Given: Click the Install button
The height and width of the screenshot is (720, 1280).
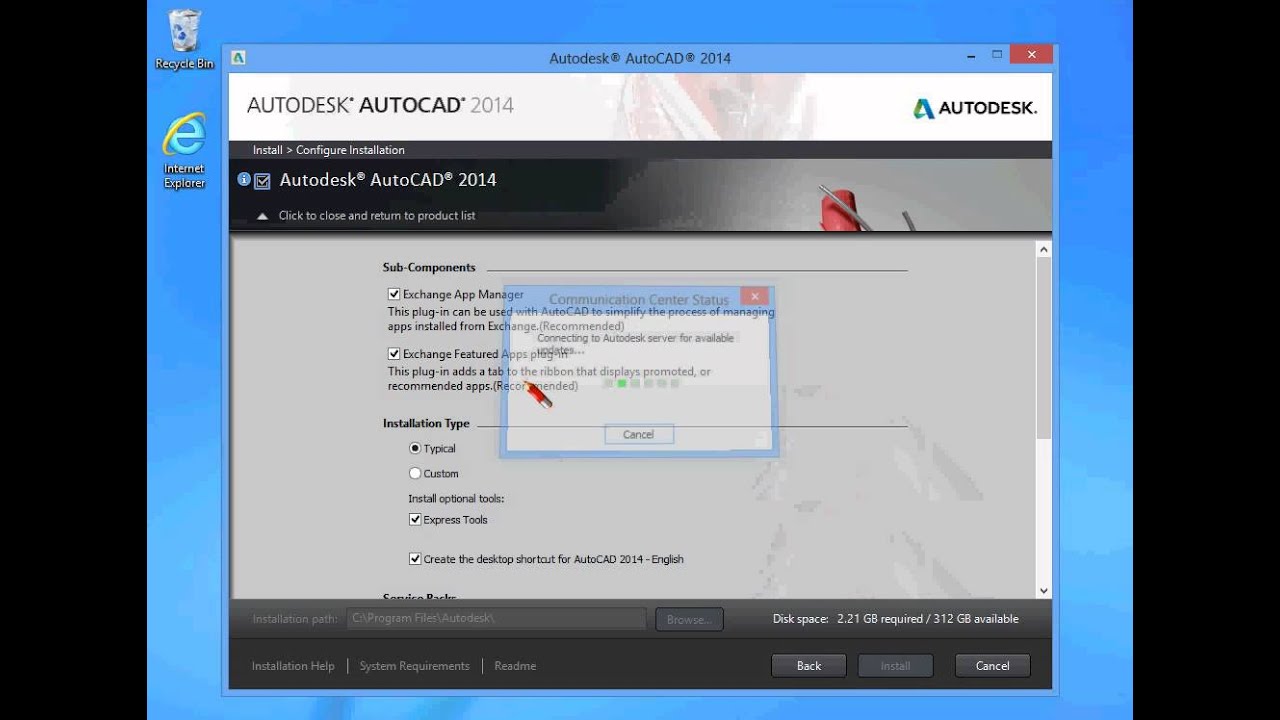Looking at the screenshot, I should click(x=895, y=666).
